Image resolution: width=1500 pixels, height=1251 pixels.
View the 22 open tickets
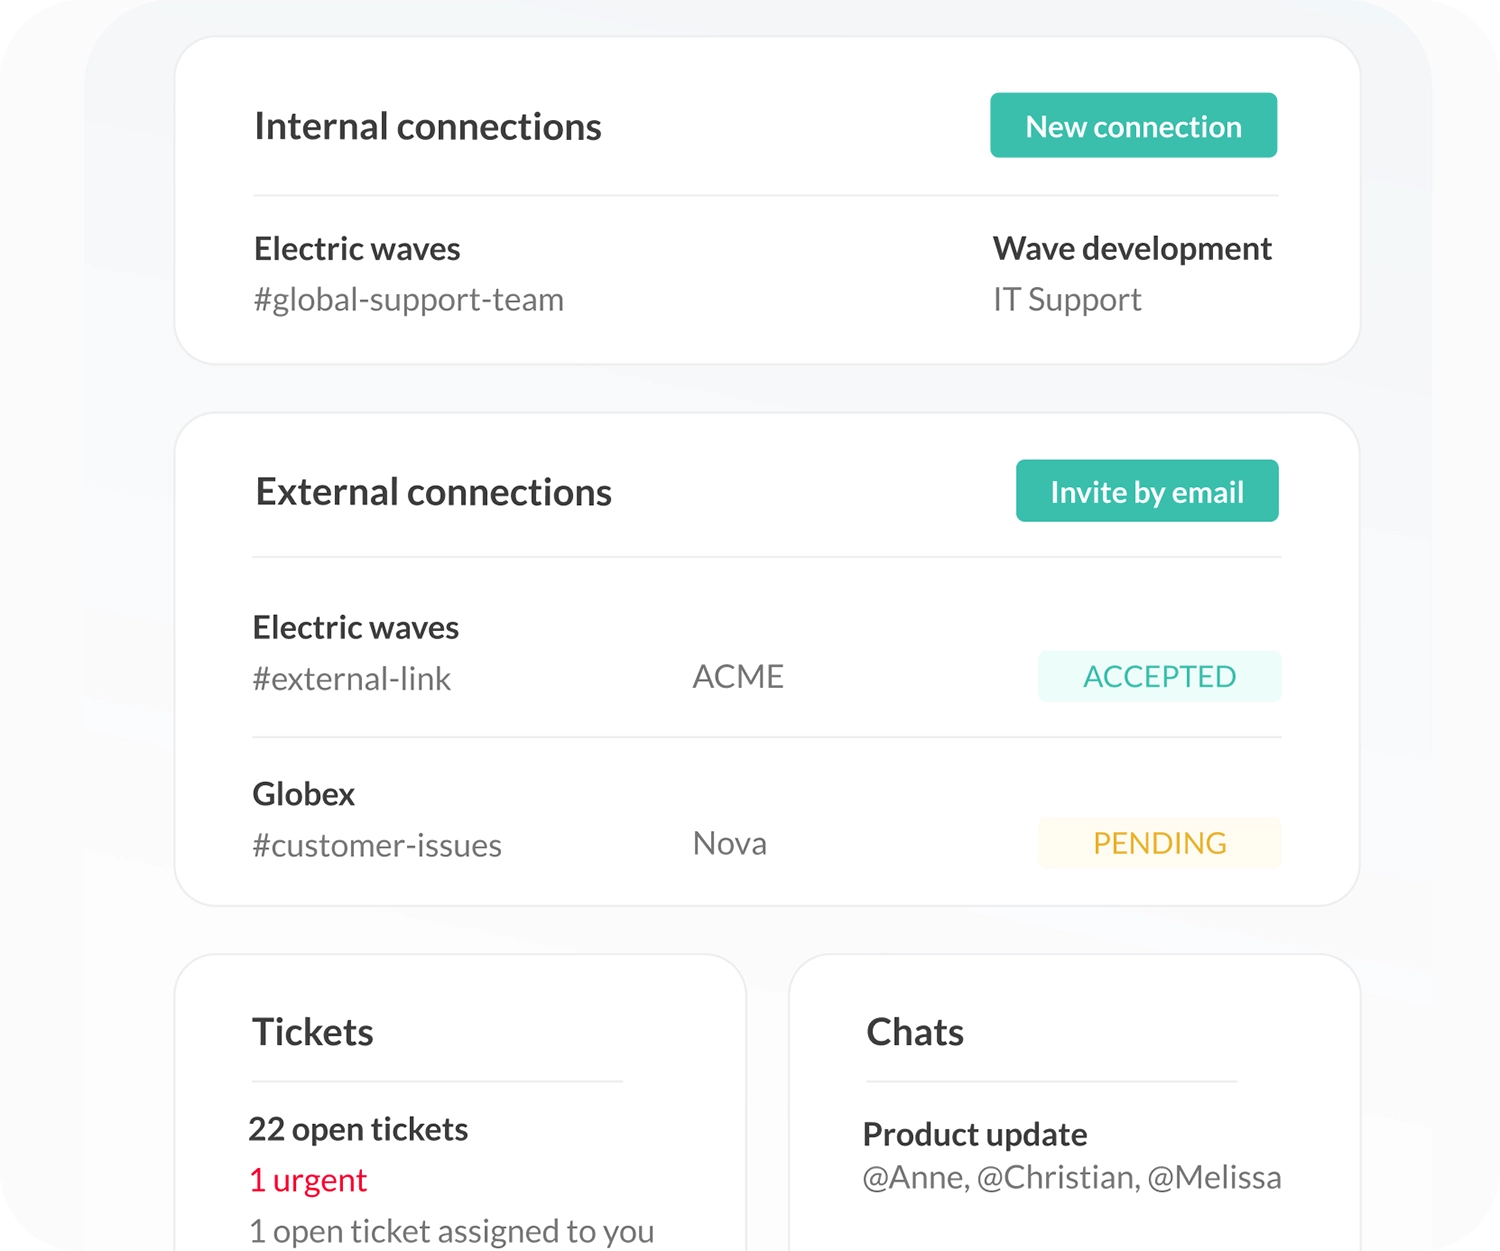tap(358, 1128)
